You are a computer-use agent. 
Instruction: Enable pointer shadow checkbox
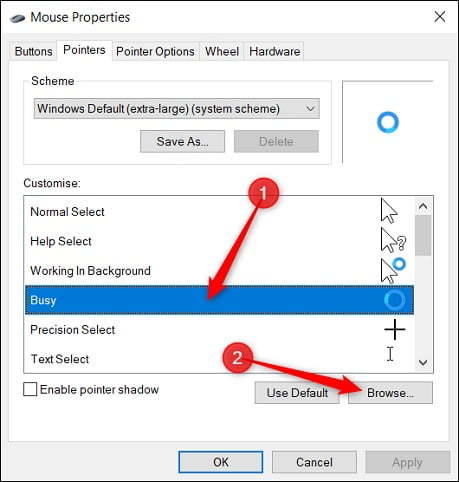pos(30,389)
